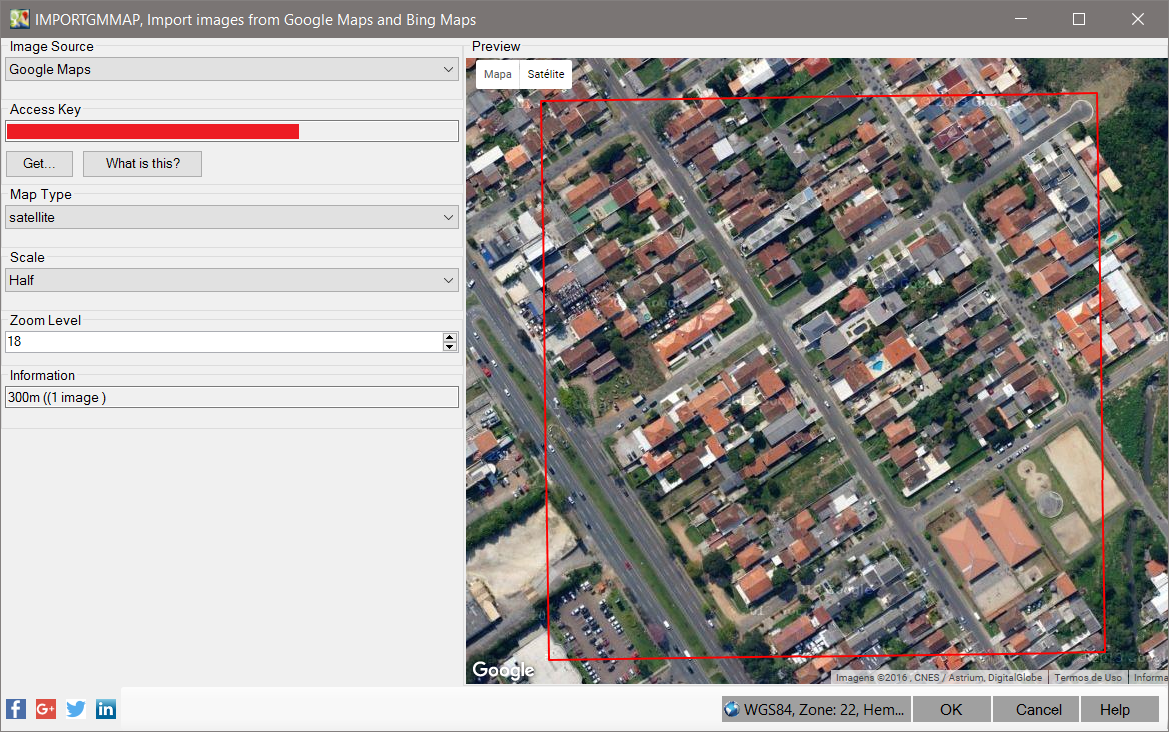The width and height of the screenshot is (1169, 732).
Task: Open the WGS84 Zone 22 coordinate system selector
Action: click(815, 709)
